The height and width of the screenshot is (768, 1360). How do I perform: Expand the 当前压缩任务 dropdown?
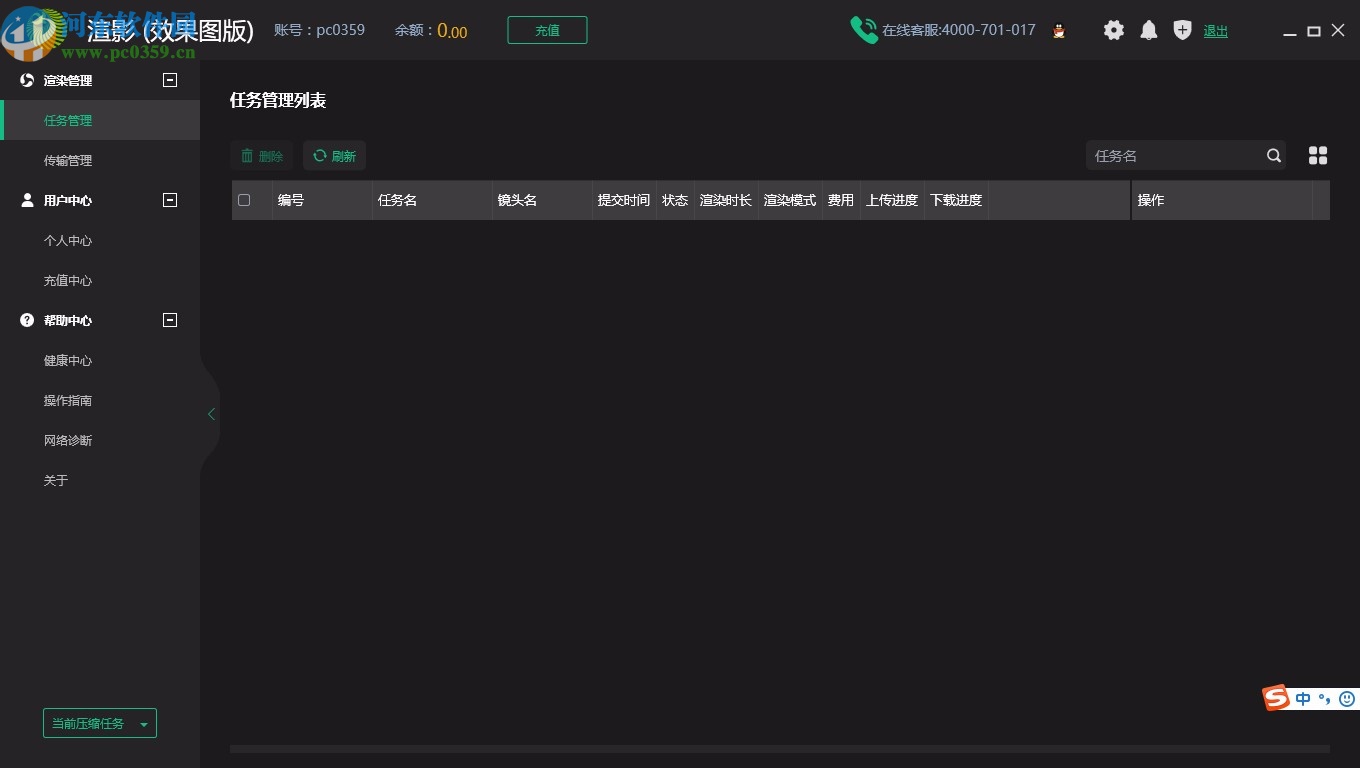point(143,723)
